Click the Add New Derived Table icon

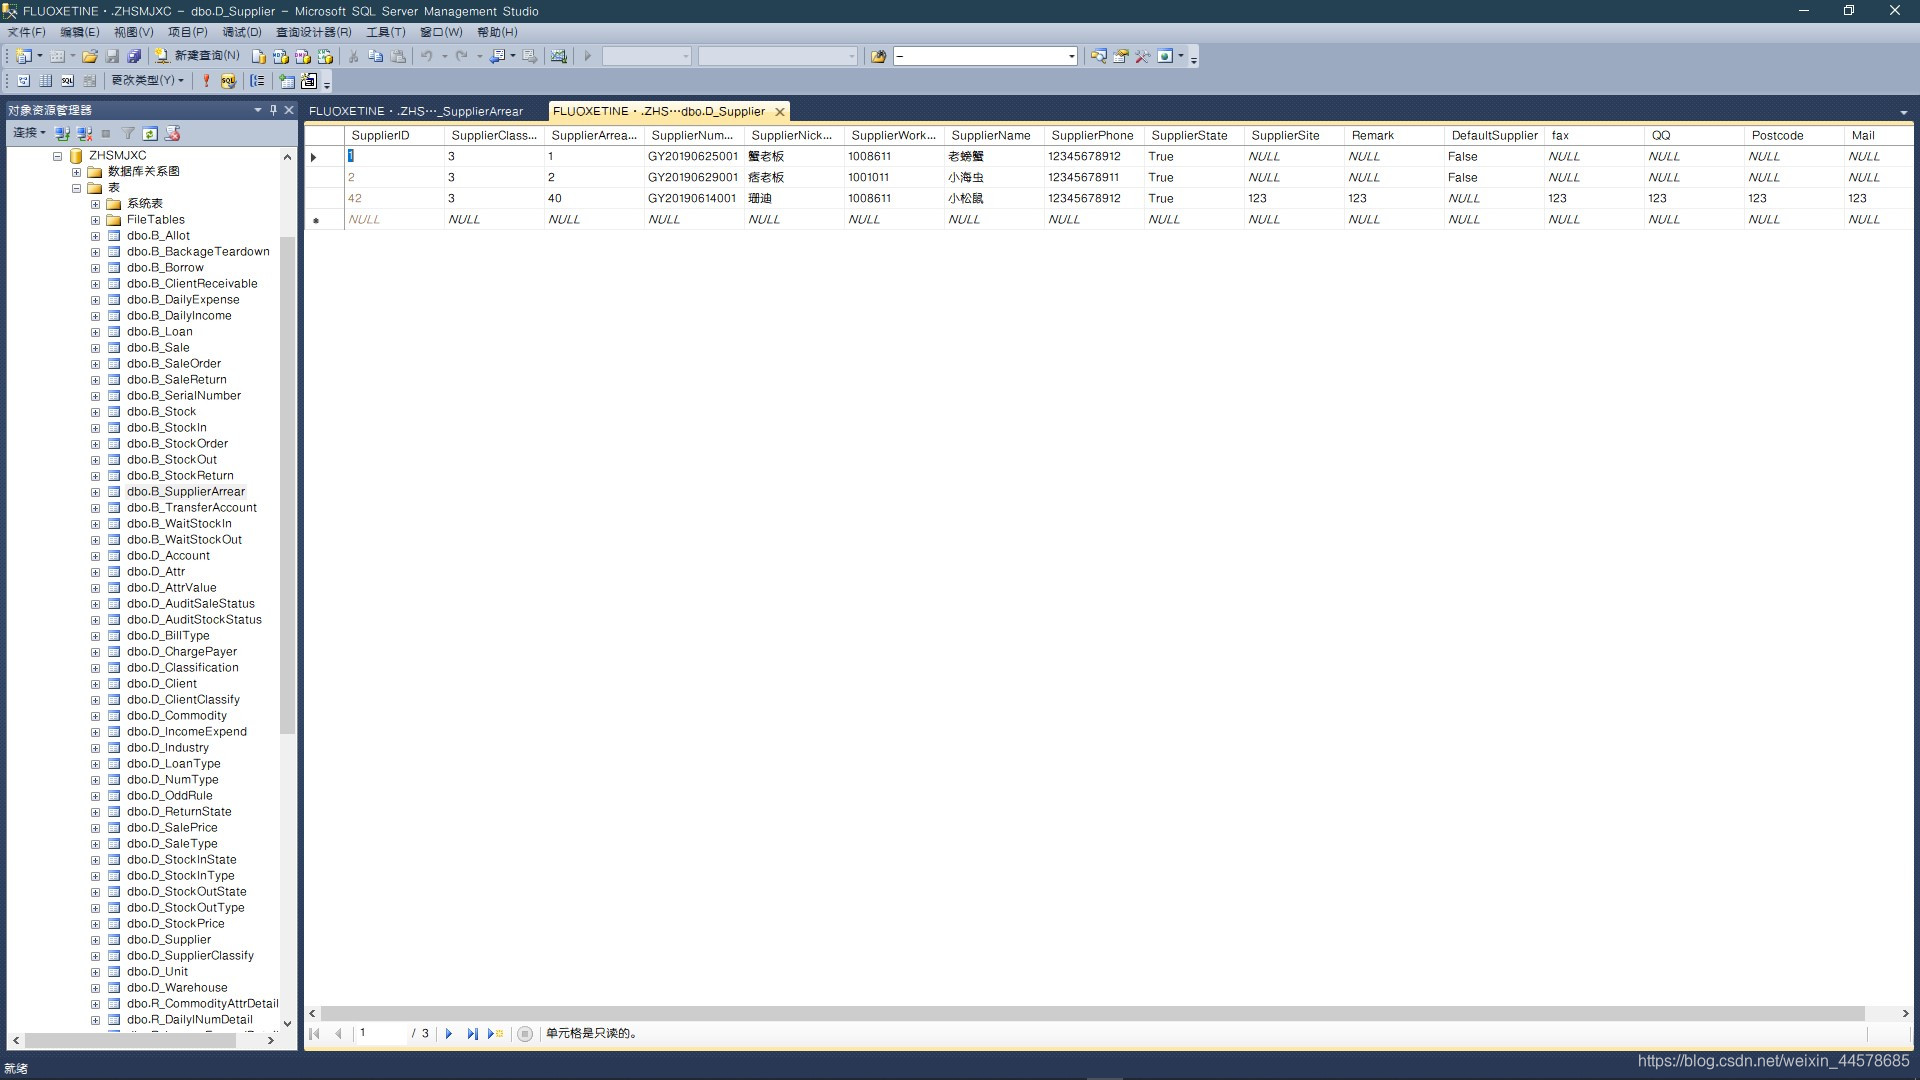point(309,80)
